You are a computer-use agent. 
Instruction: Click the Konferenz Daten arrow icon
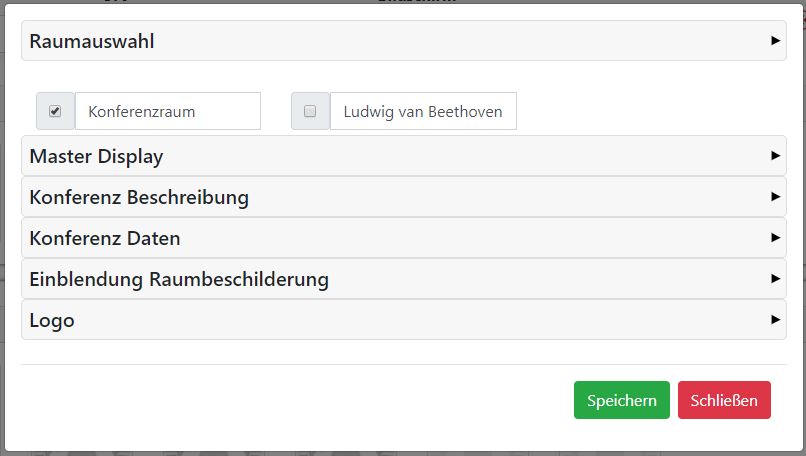tap(775, 238)
